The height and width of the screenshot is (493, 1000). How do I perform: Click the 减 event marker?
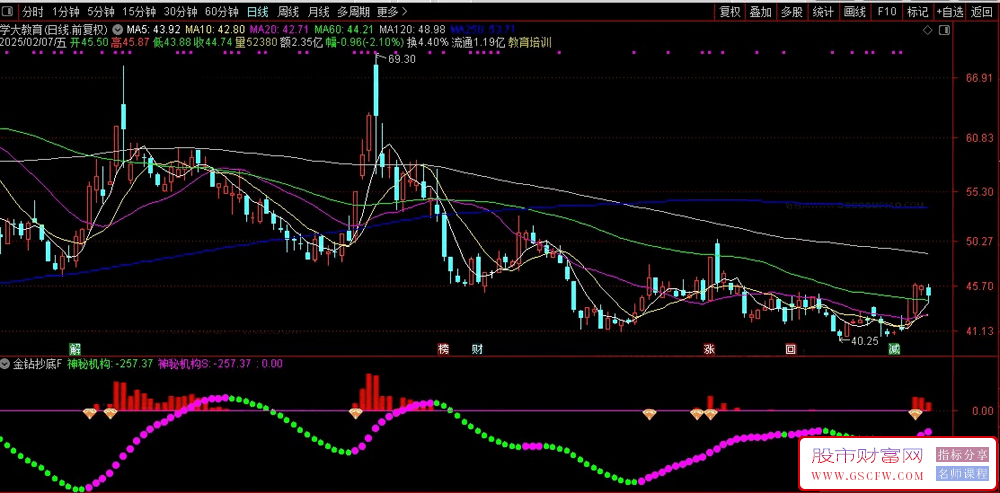coord(895,349)
